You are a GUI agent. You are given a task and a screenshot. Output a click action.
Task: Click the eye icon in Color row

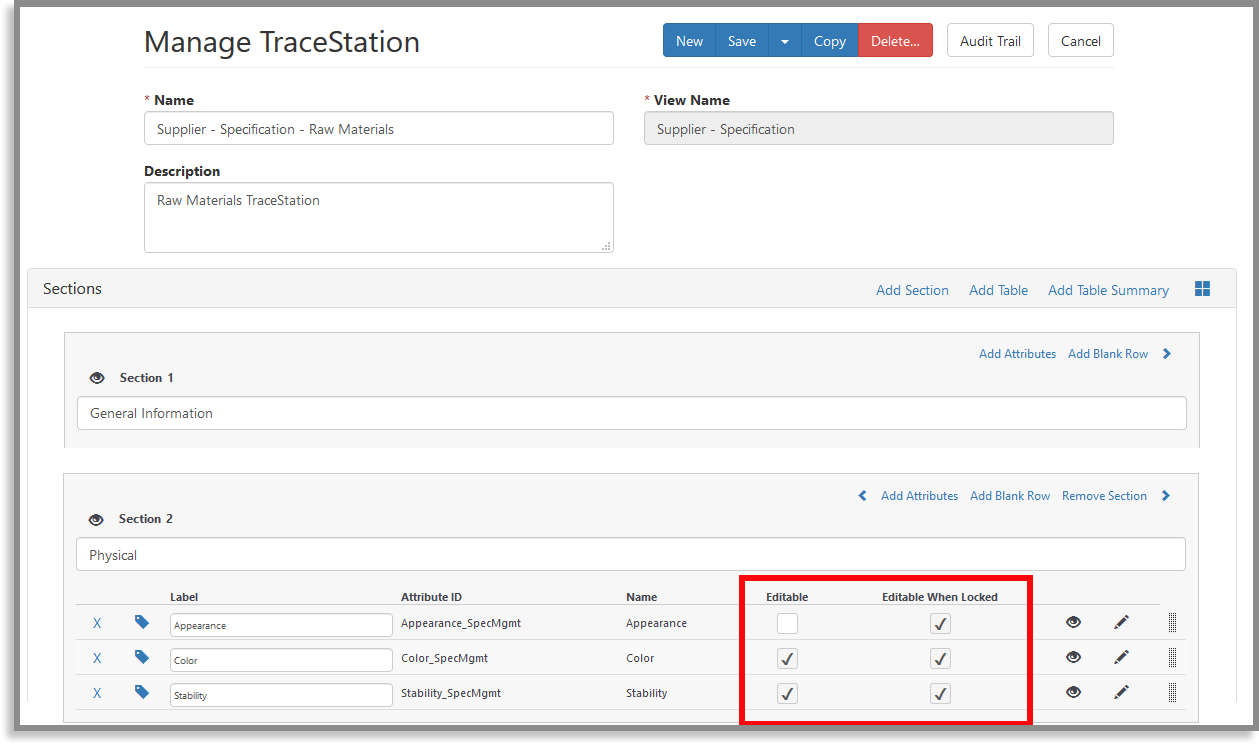[x=1074, y=657]
